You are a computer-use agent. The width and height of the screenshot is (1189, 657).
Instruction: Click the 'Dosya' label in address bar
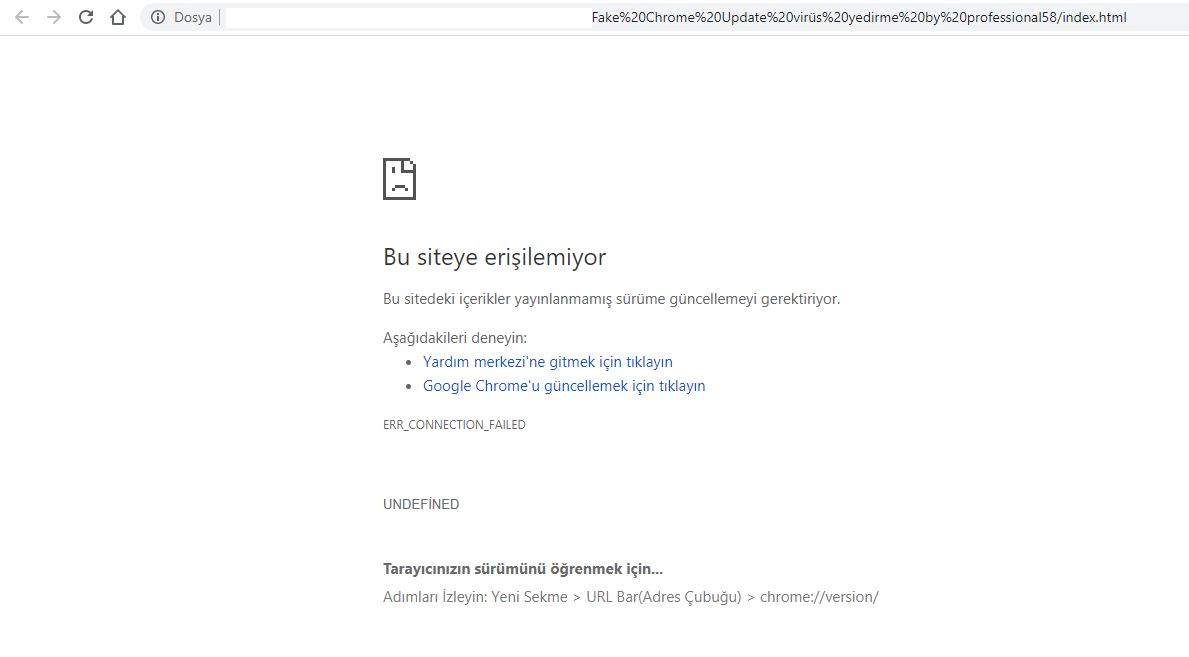tap(193, 17)
